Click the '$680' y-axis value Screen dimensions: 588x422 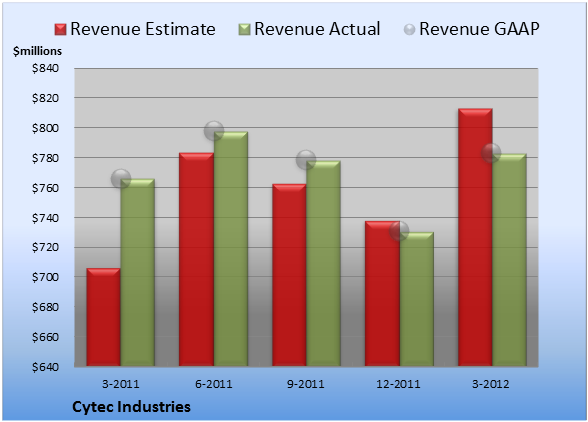coord(45,307)
